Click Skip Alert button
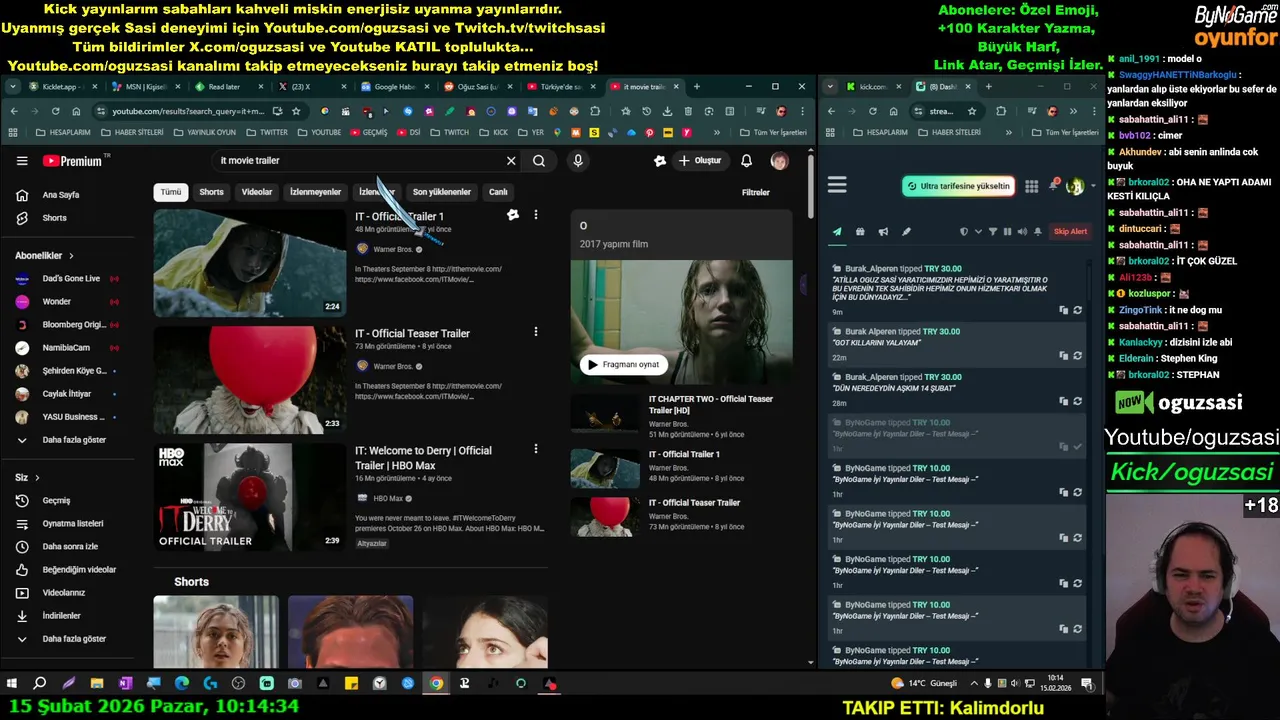This screenshot has height=720, width=1280. point(1070,232)
